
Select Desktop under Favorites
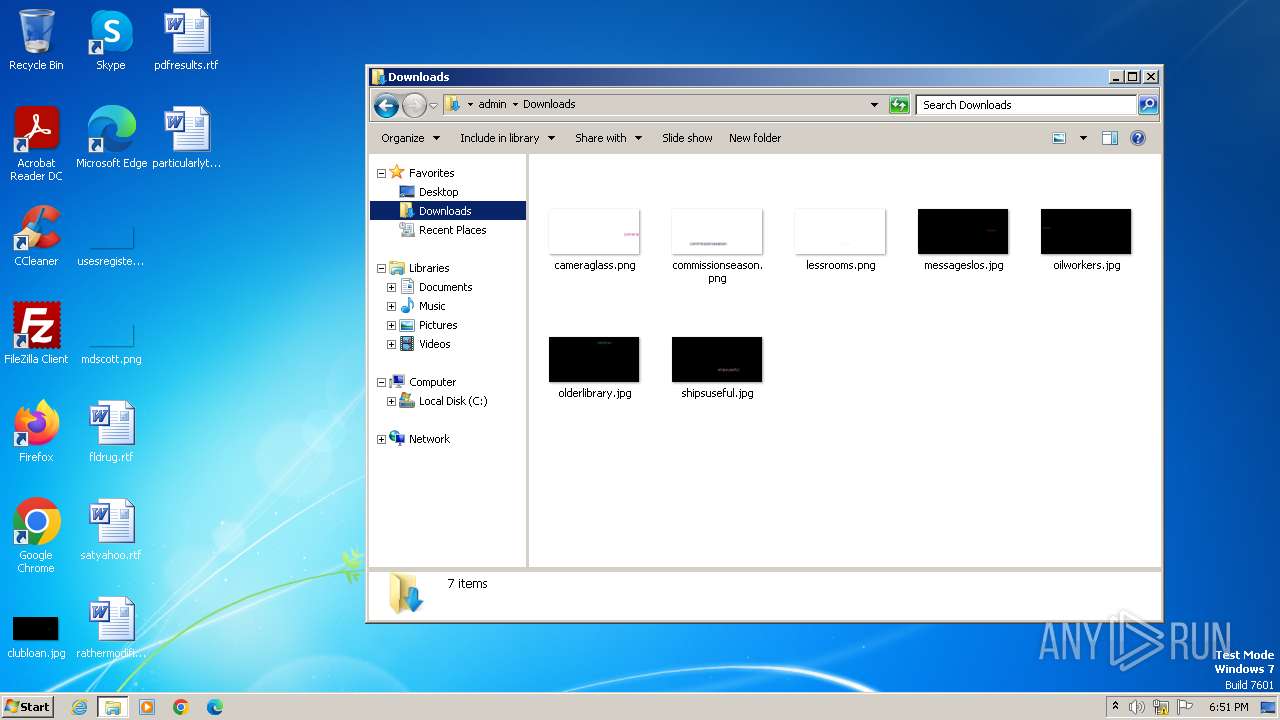click(x=438, y=192)
